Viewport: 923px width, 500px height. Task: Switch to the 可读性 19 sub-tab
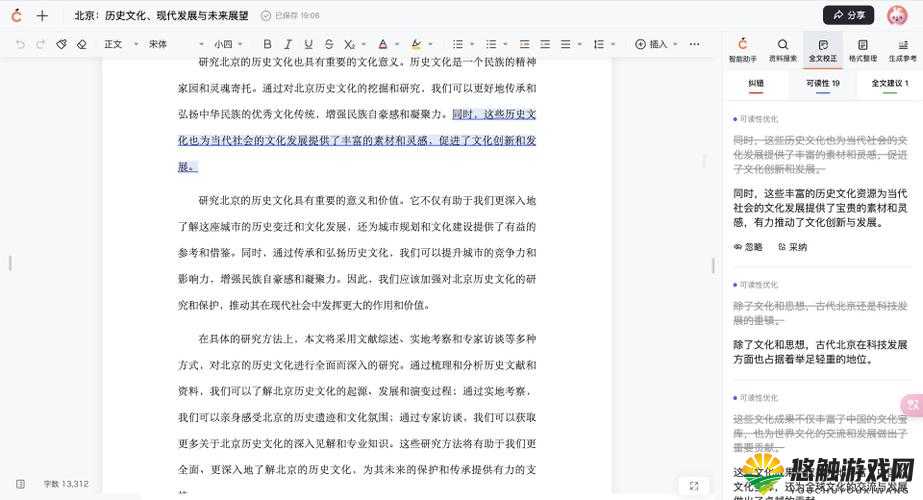tap(823, 84)
